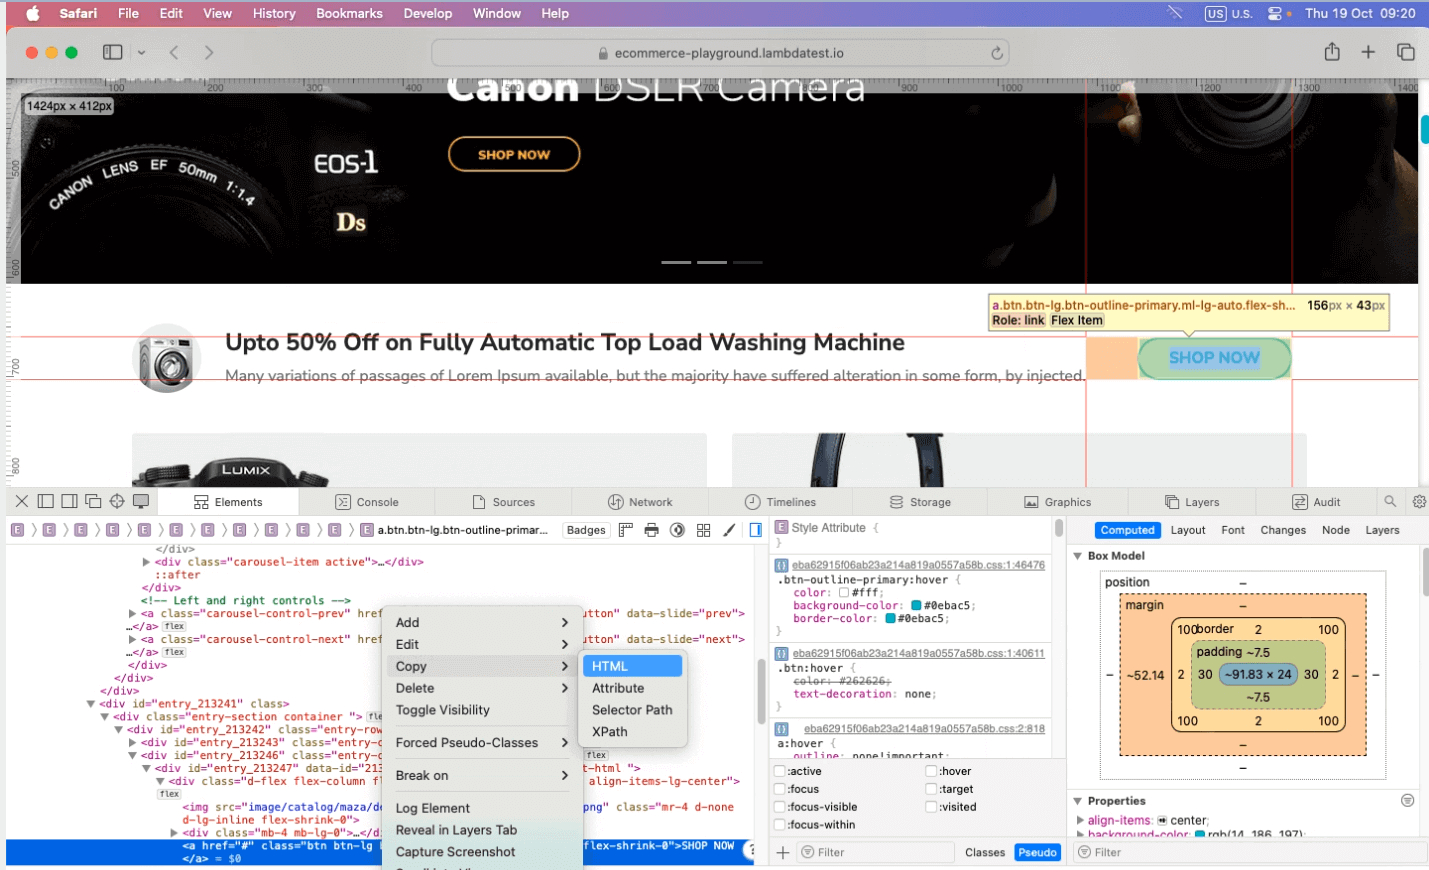
Task: Open the print styles emulation icon
Action: (652, 530)
